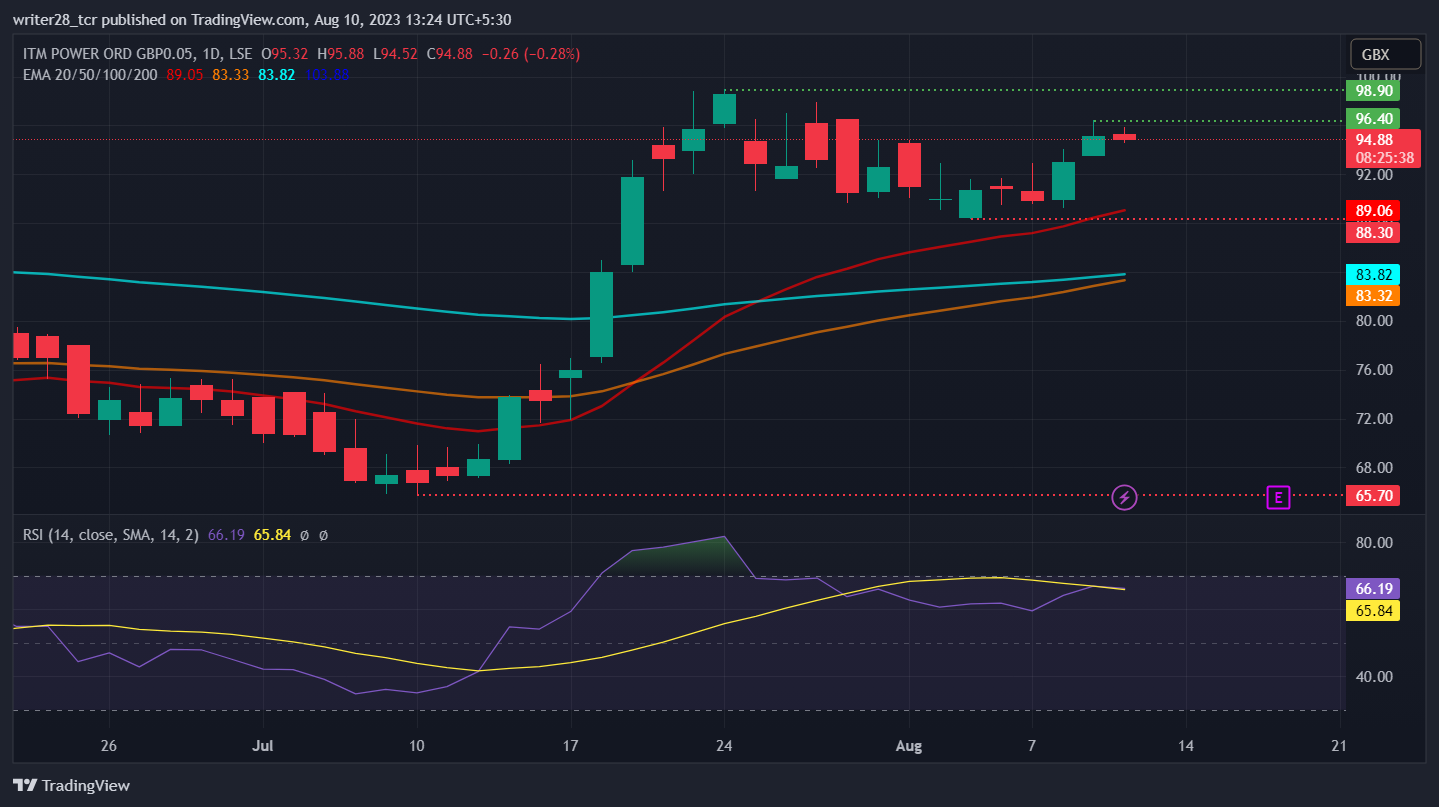Click the countdown timer 08:25:38
The width and height of the screenshot is (1439, 807).
(1385, 158)
